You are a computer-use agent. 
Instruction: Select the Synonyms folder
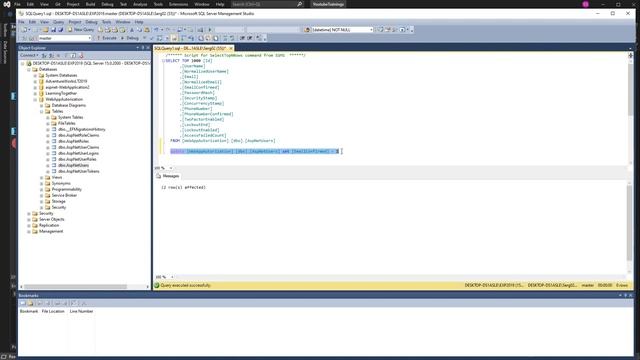coord(61,183)
